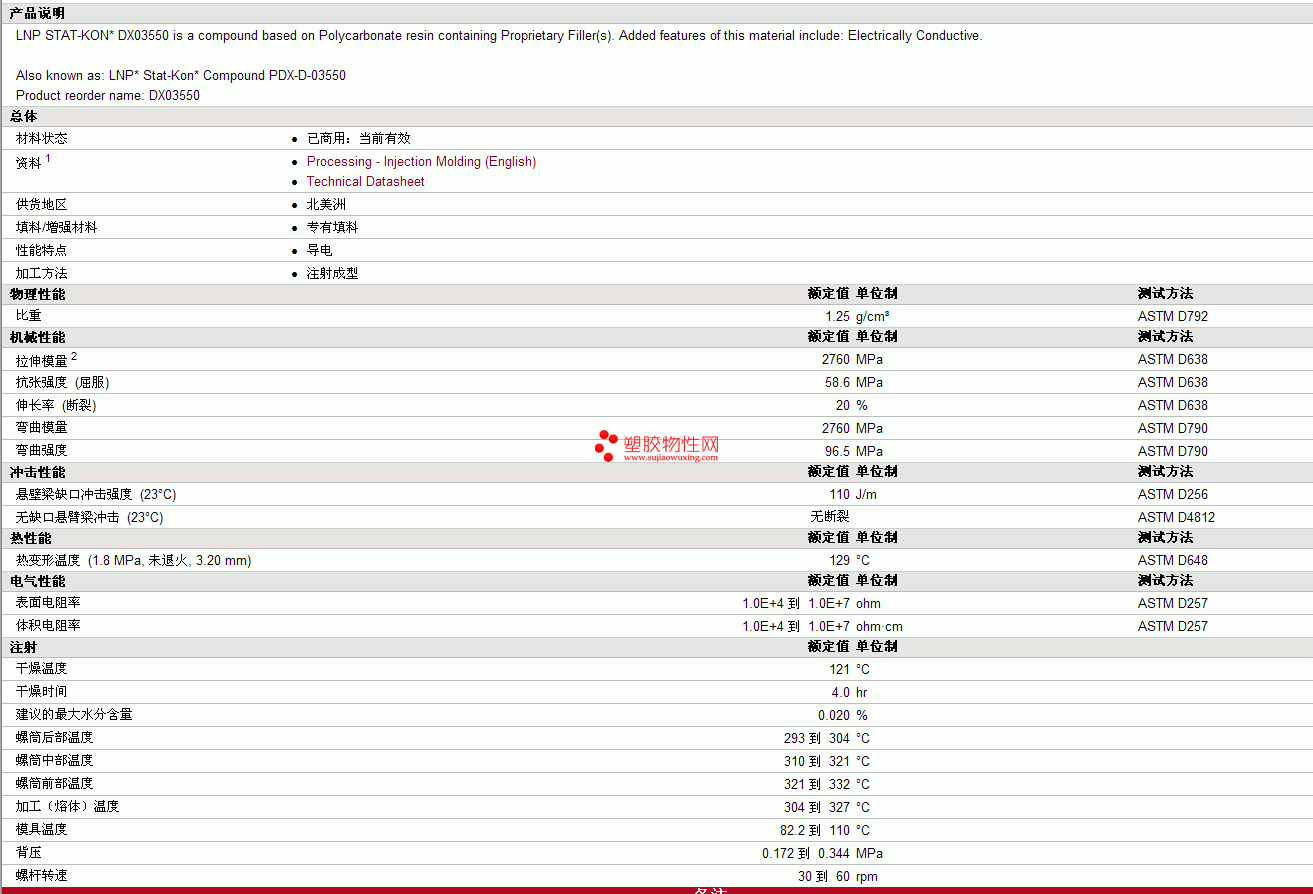Click the 0.020 moisture content value
Viewport: 1313px width, 894px height.
click(x=834, y=715)
